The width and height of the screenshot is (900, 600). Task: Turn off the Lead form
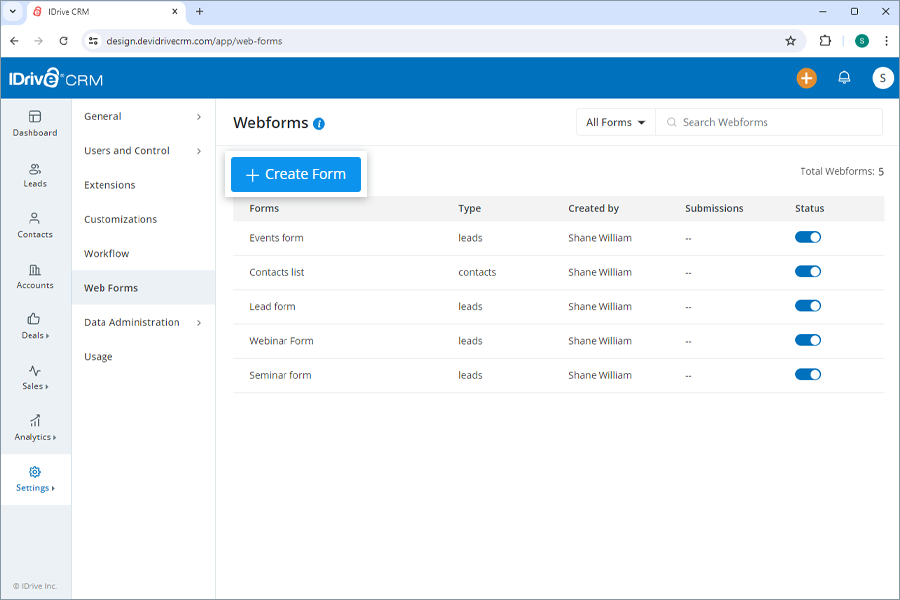pos(808,306)
